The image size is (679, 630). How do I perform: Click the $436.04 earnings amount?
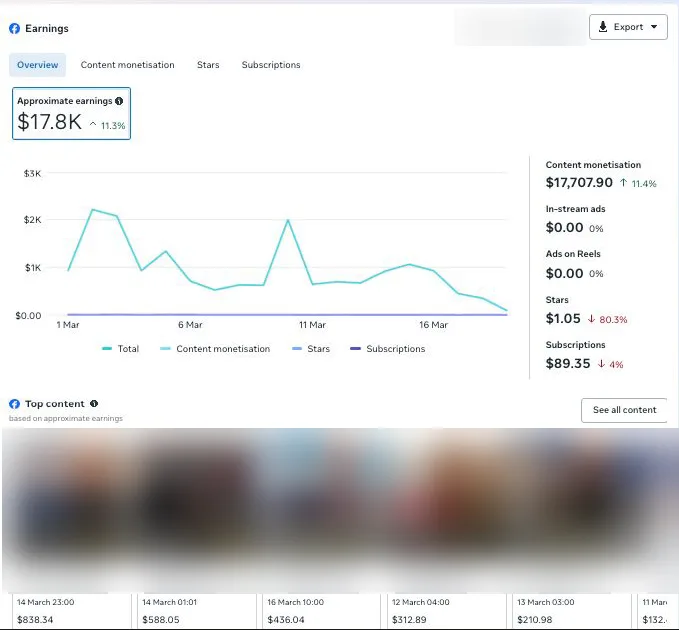coord(286,620)
